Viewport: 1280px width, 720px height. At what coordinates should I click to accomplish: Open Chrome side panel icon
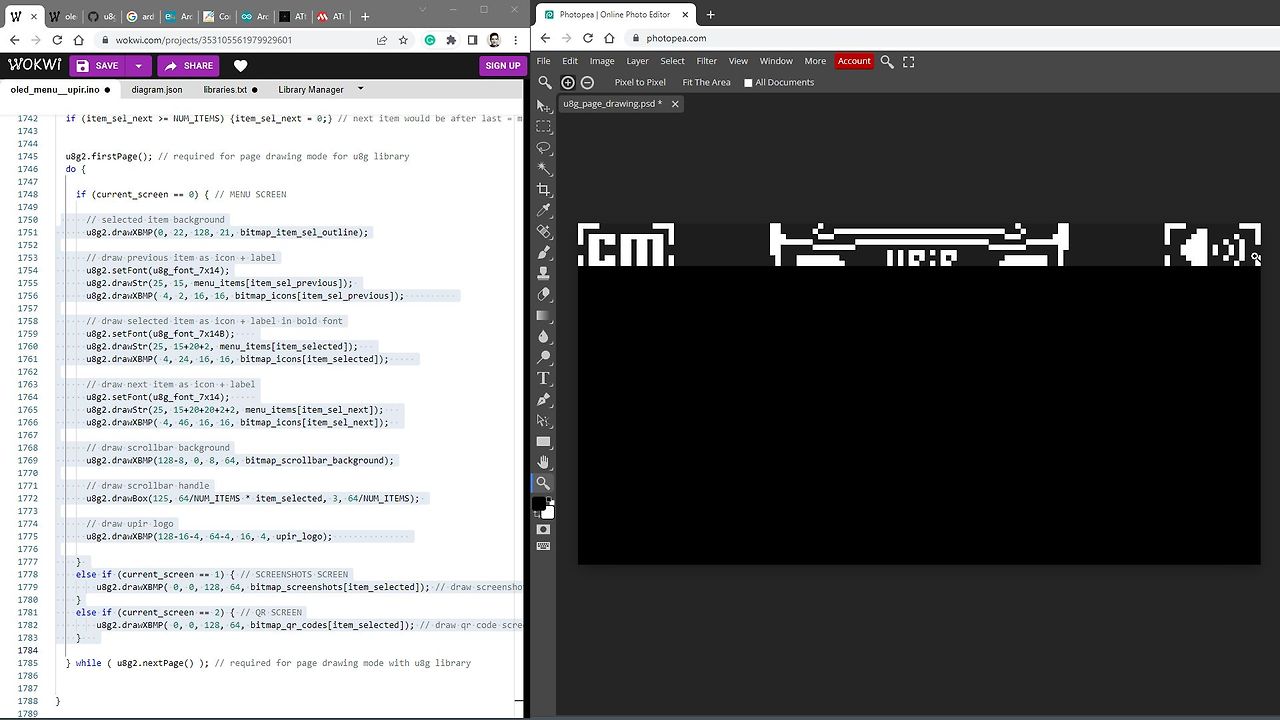coord(472,40)
